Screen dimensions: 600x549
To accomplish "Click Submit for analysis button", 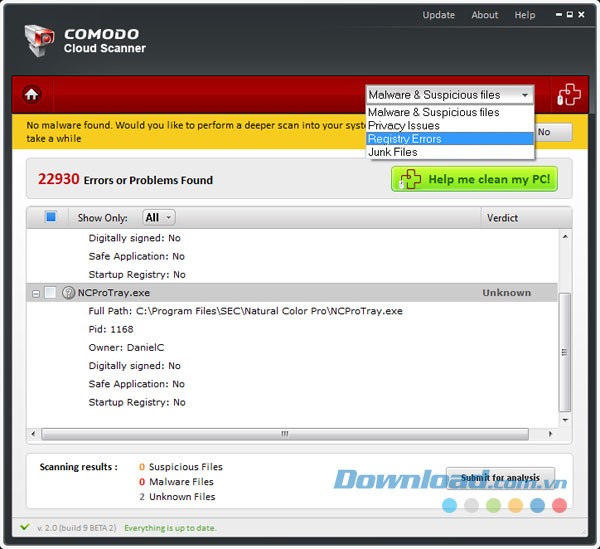I will [501, 477].
